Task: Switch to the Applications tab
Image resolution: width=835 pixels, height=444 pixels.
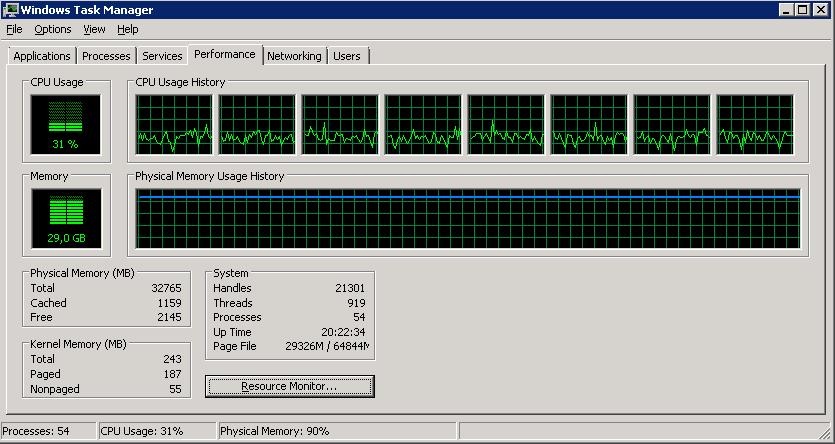Action: coord(42,56)
